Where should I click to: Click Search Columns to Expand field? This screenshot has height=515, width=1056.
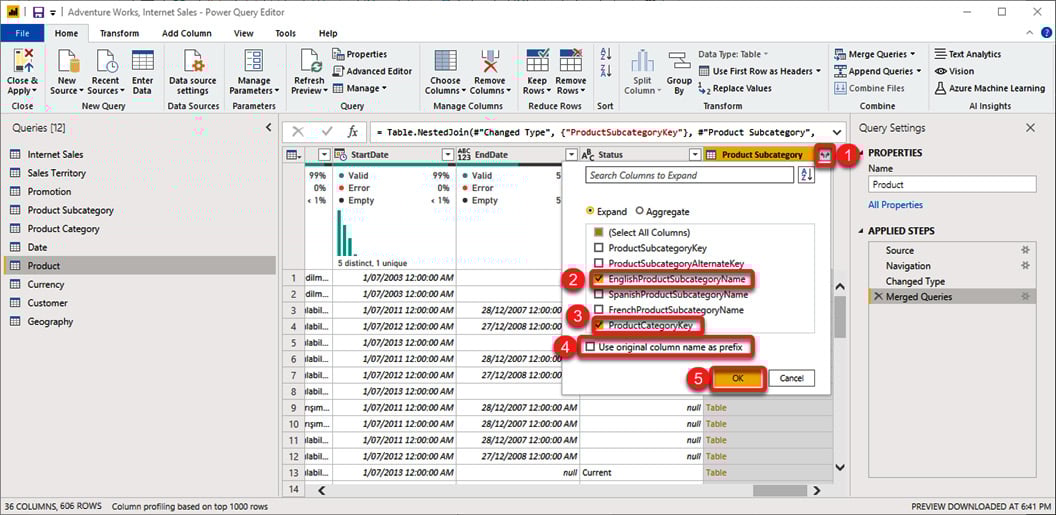click(689, 175)
